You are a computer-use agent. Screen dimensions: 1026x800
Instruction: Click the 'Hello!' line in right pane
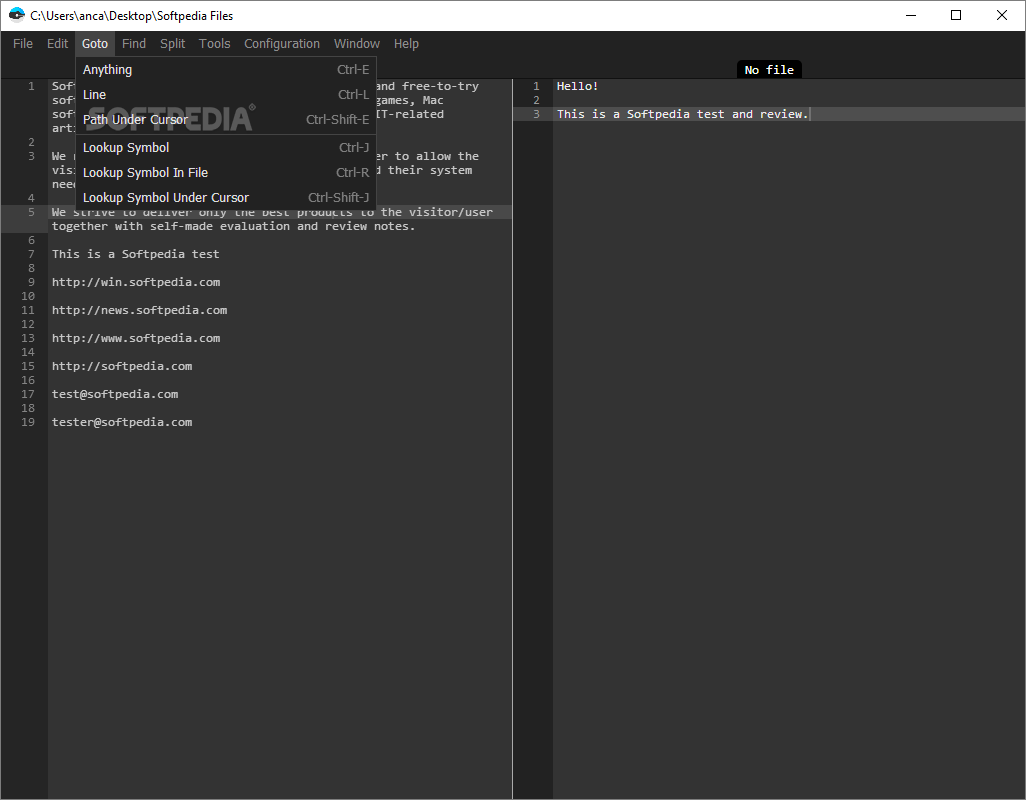pyautogui.click(x=577, y=86)
